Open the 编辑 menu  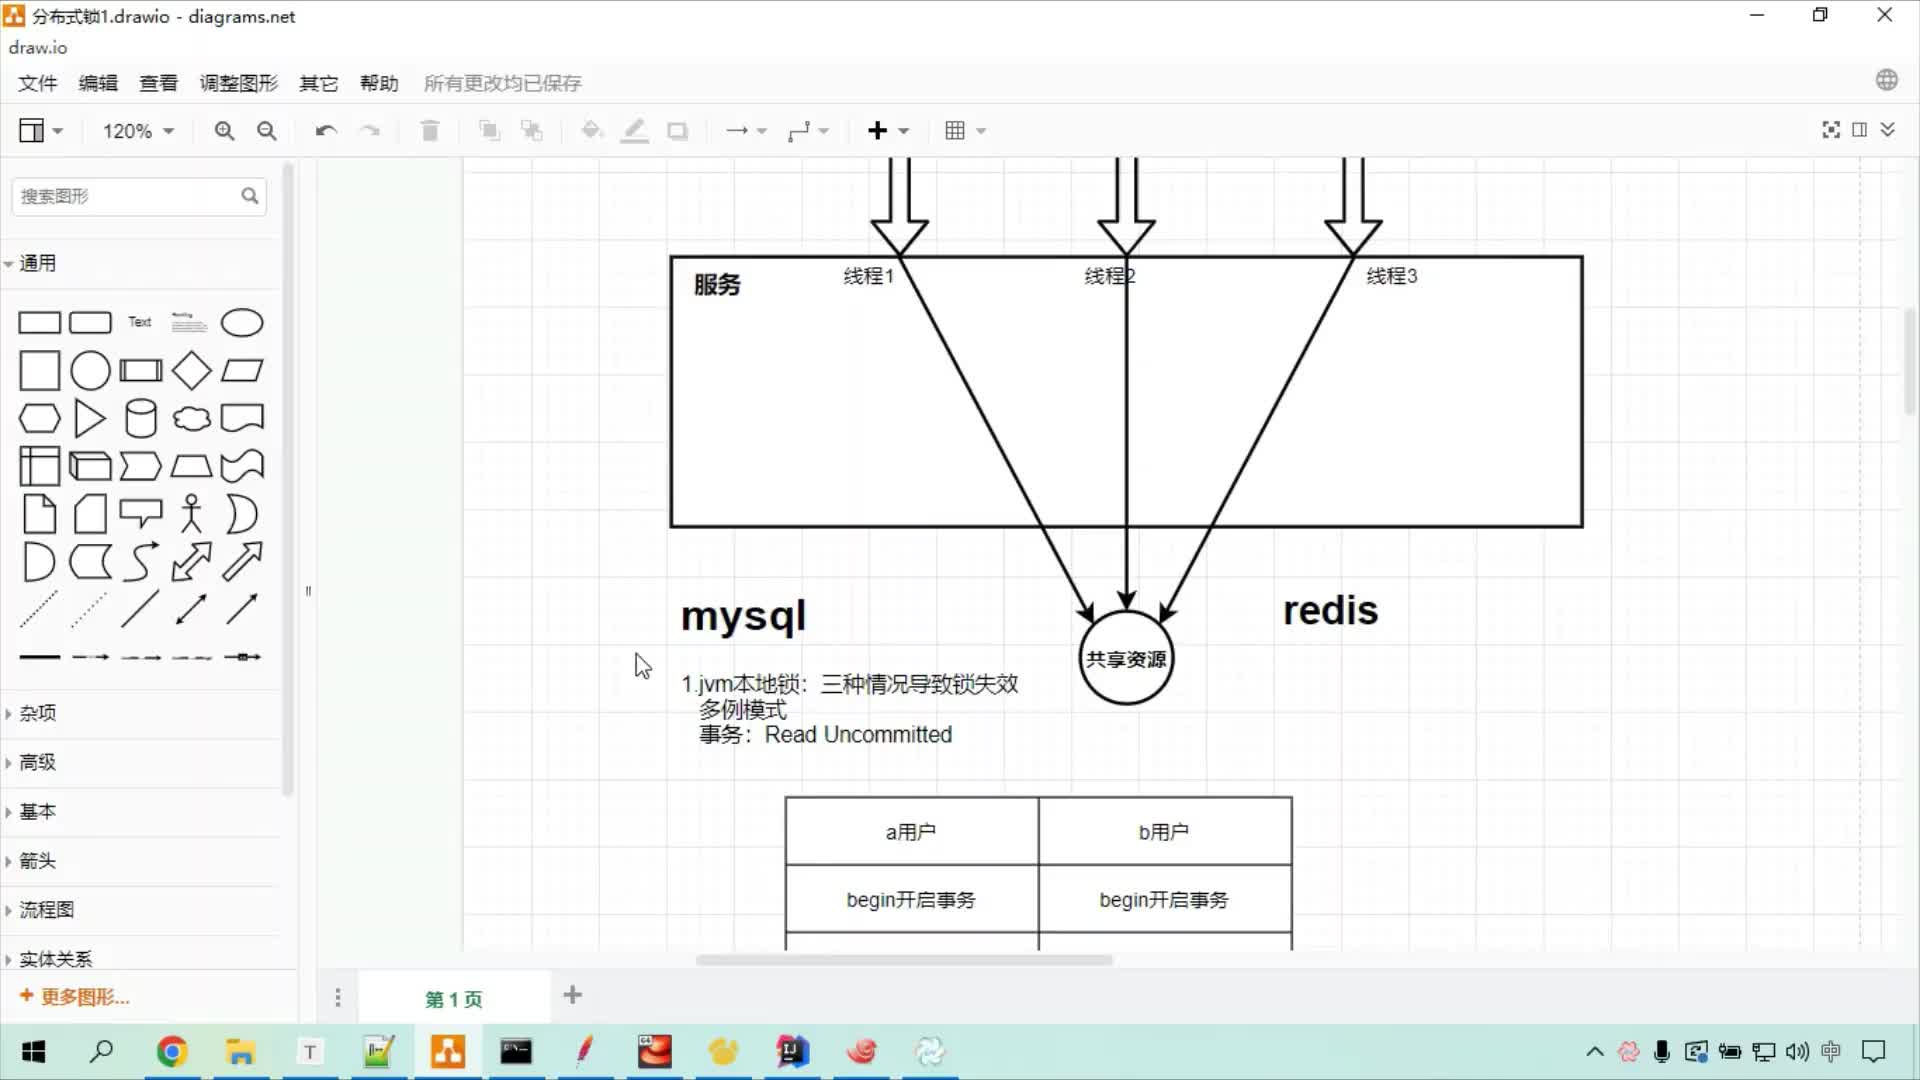[x=98, y=83]
